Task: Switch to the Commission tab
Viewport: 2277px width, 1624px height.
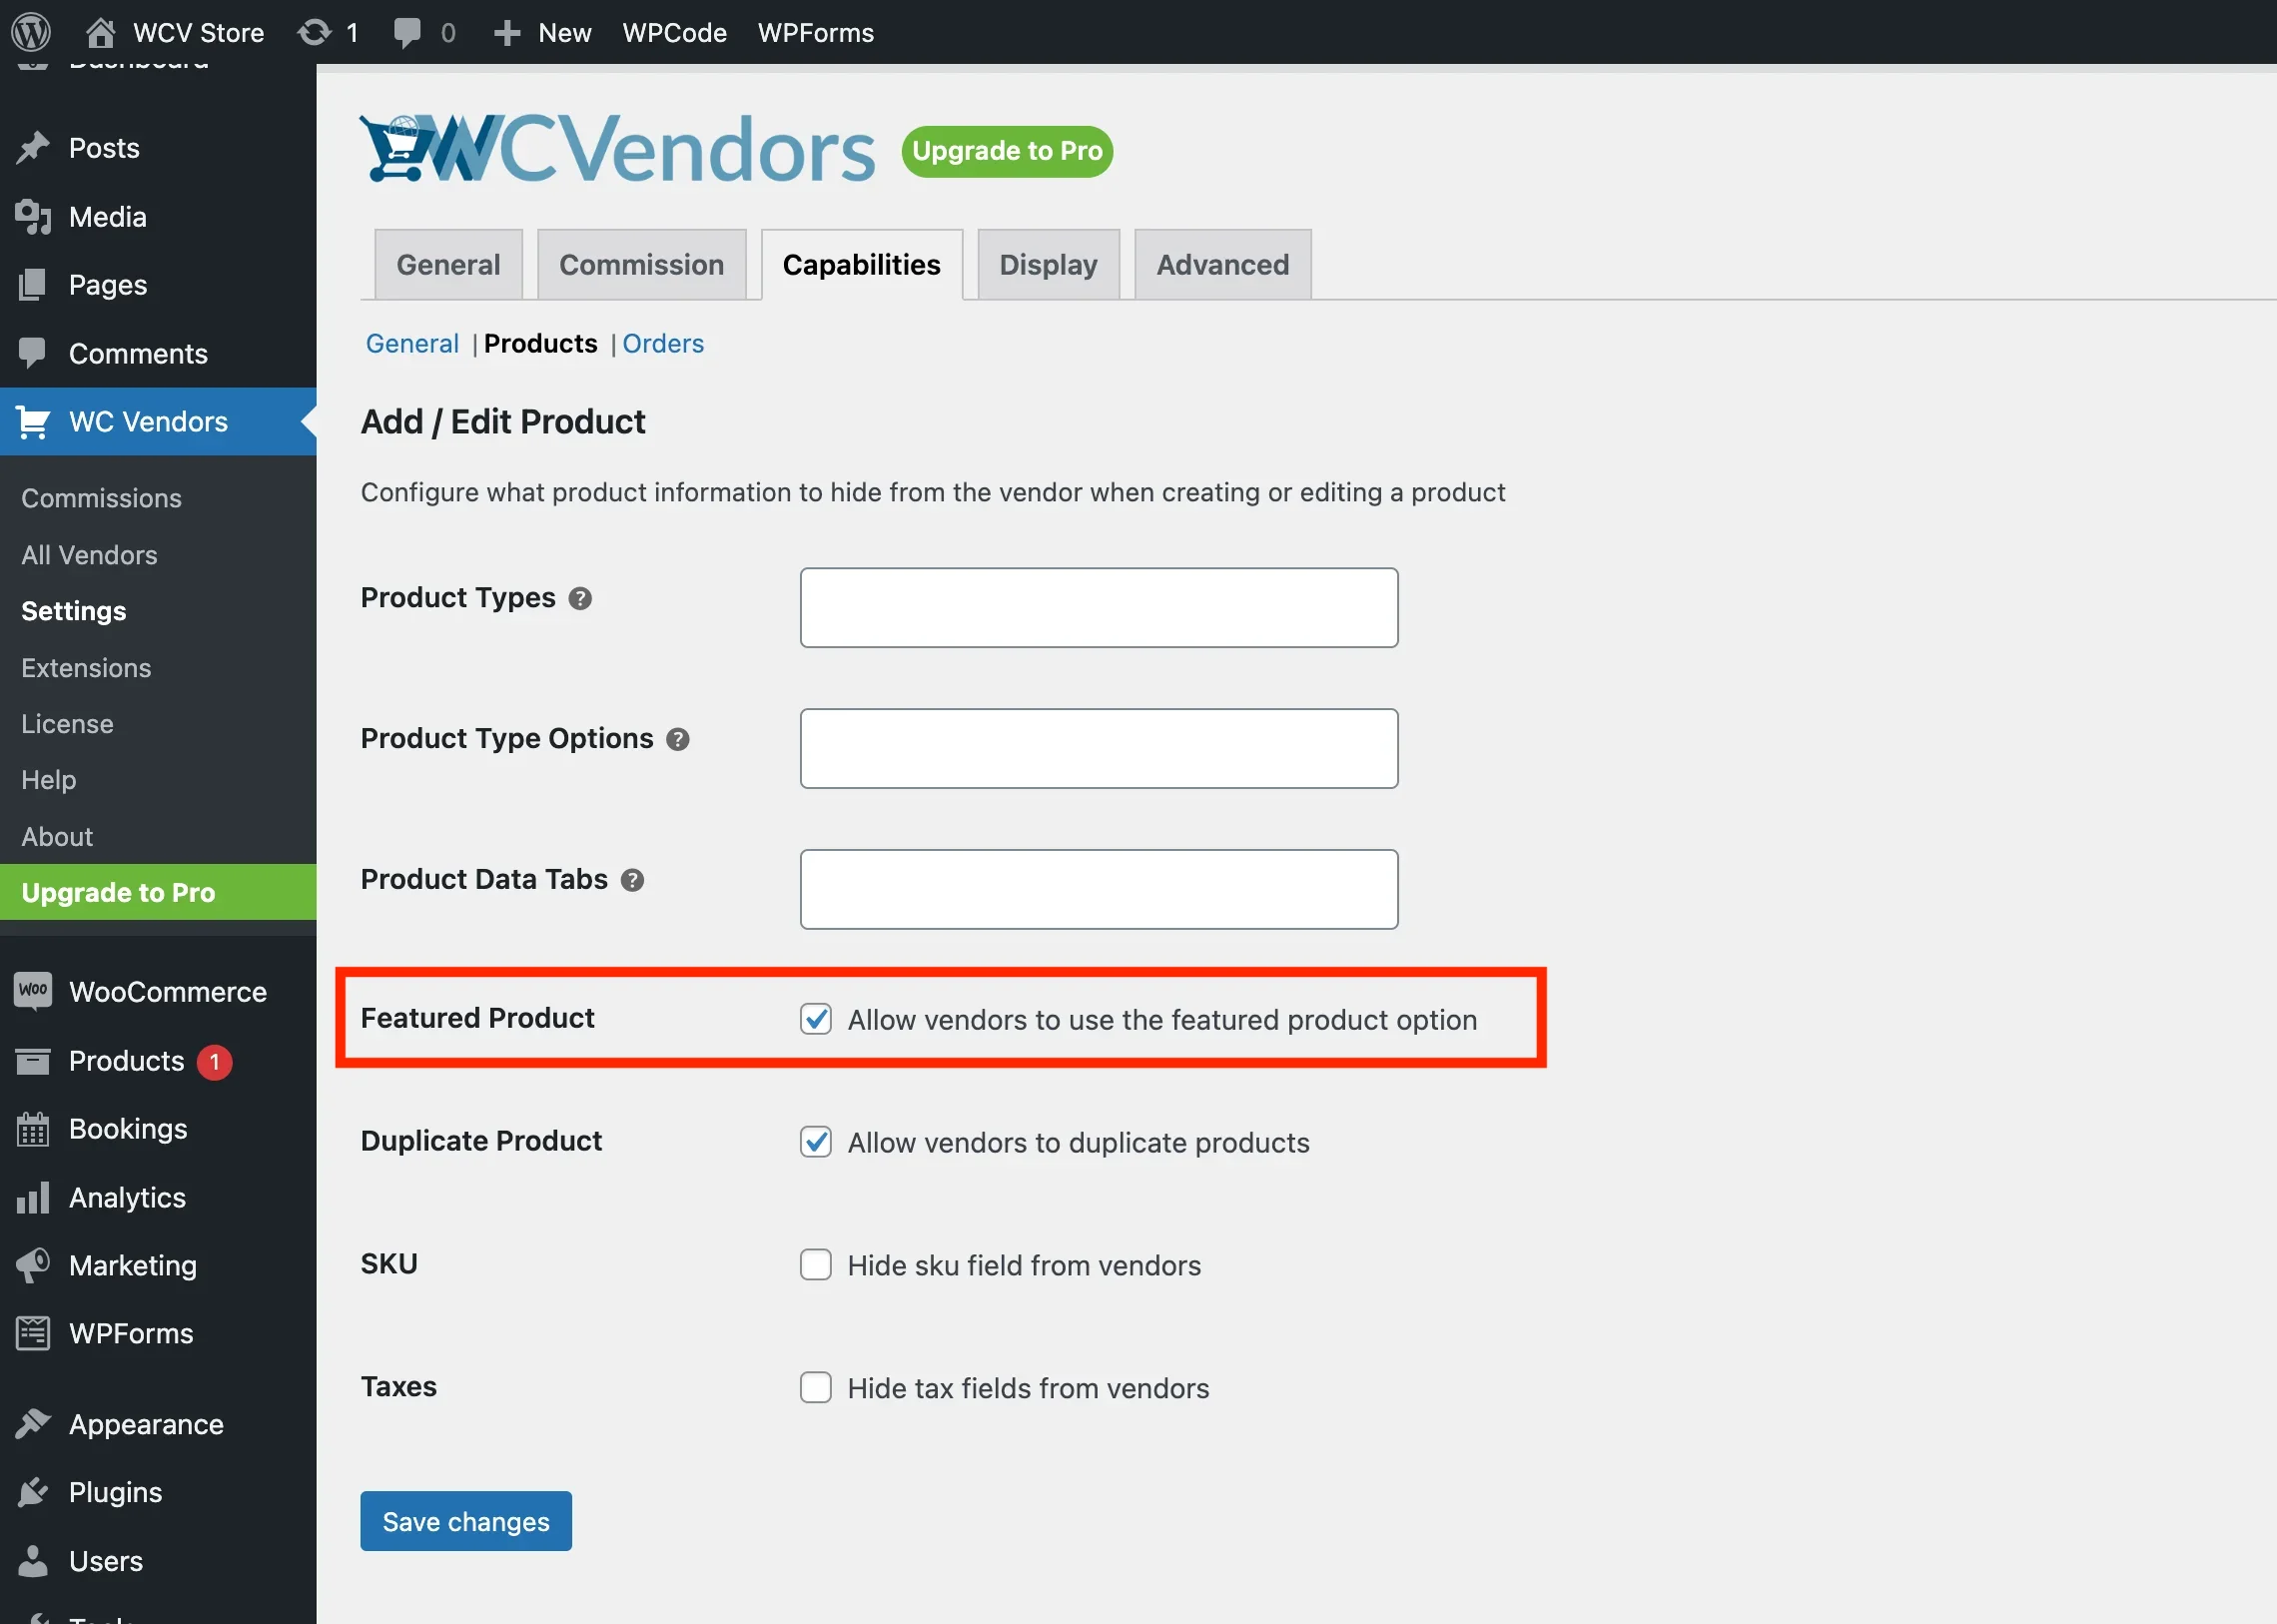Action: [641, 265]
